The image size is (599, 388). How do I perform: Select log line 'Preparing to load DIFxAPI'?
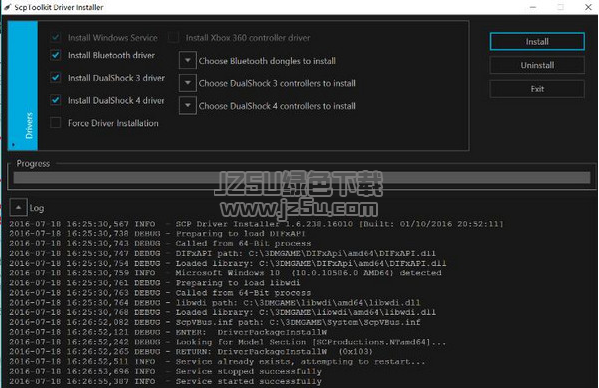(157, 233)
